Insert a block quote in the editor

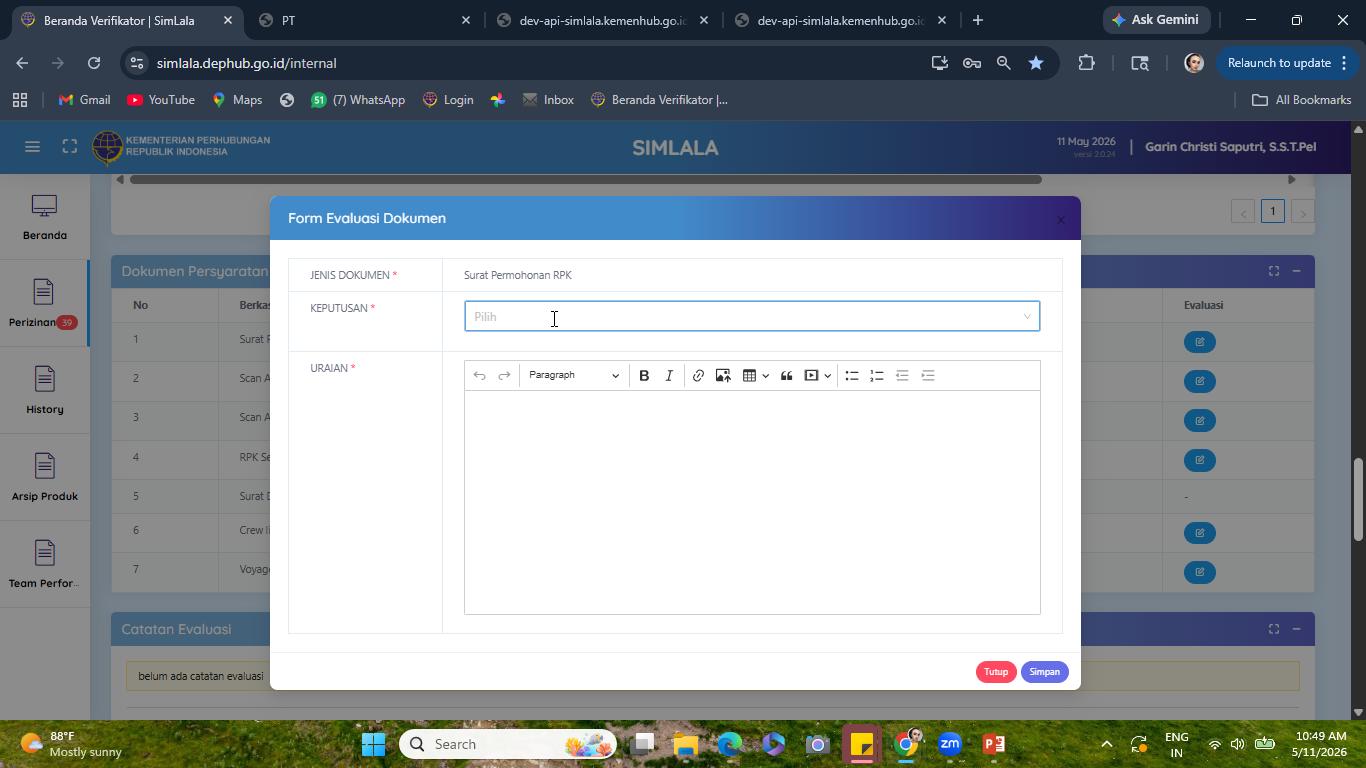click(x=786, y=376)
